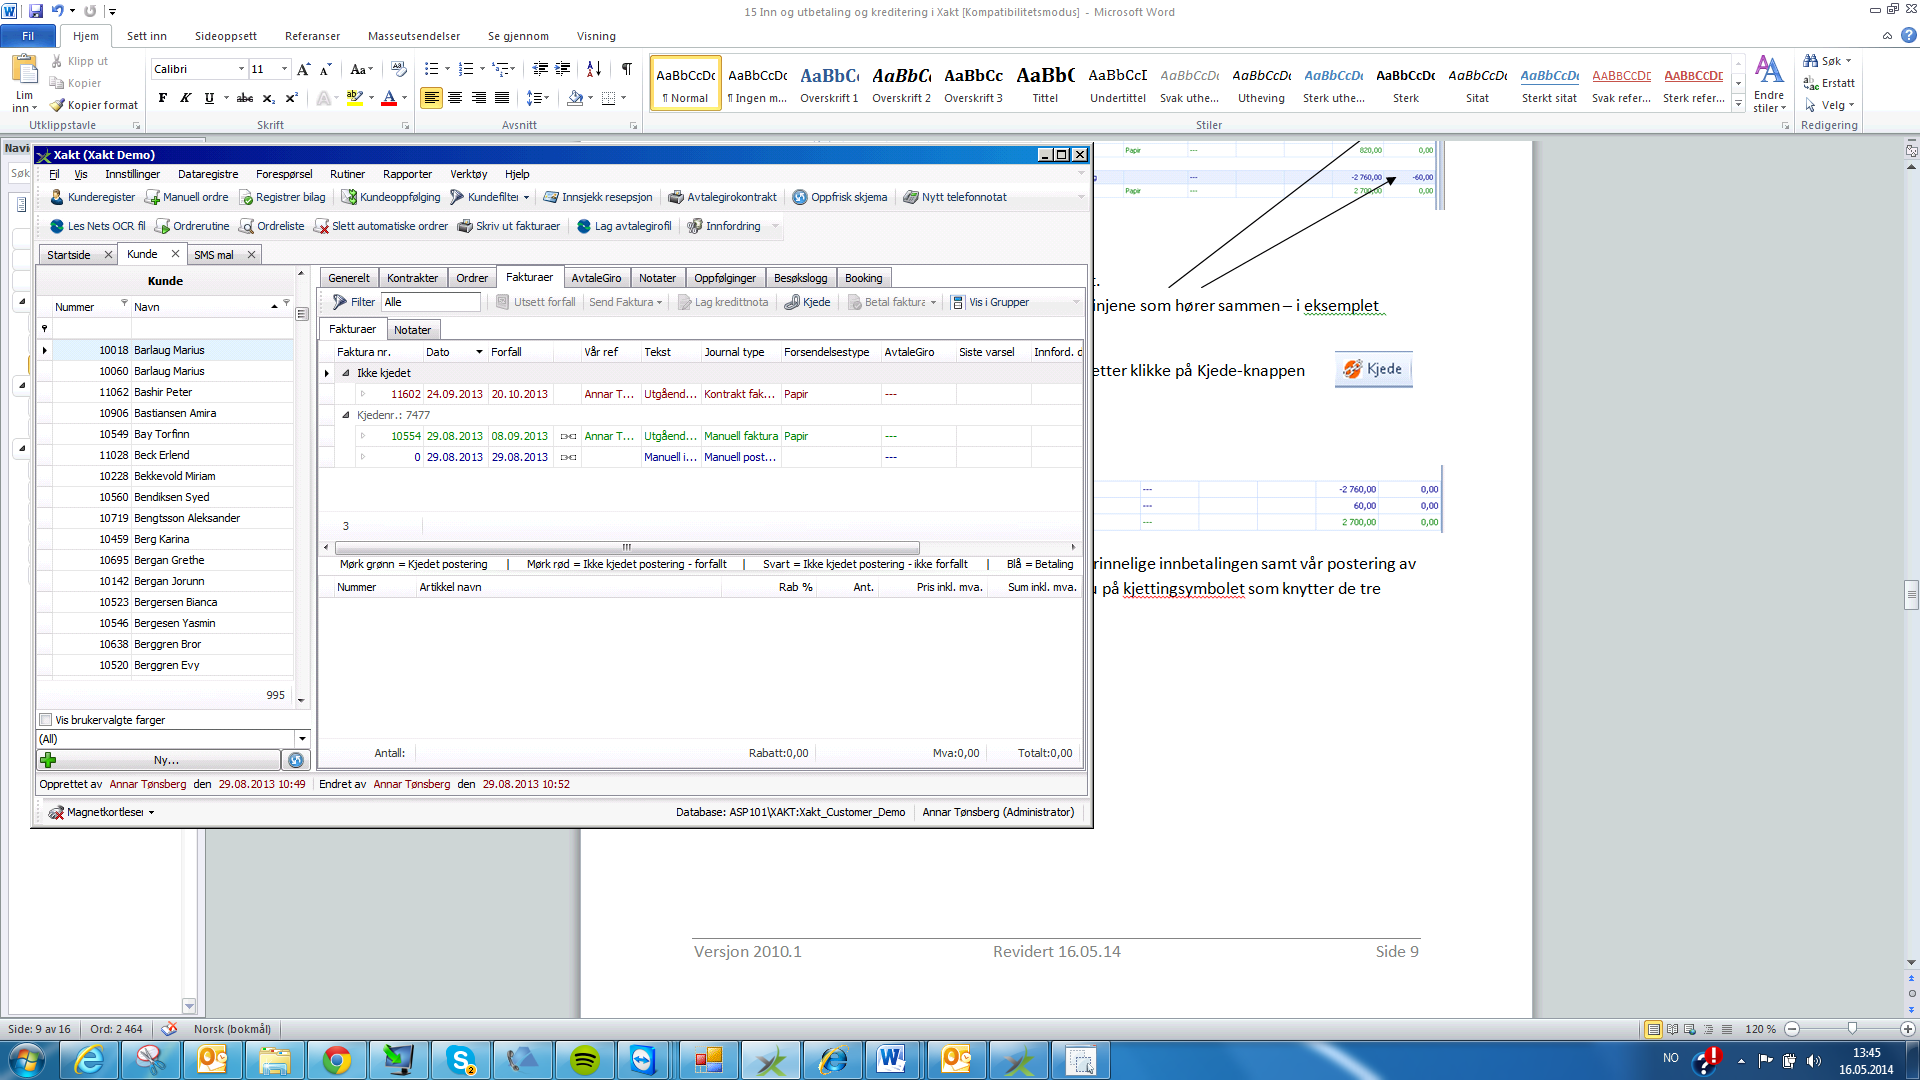Image resolution: width=1920 pixels, height=1080 pixels.
Task: Open Send Faktura dropdown
Action: 625,302
